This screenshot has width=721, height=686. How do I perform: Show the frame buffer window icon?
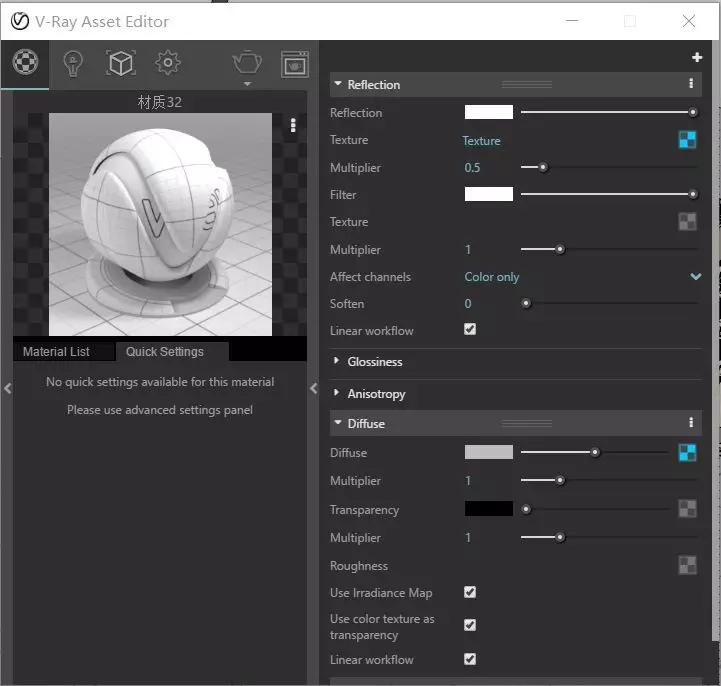point(295,64)
